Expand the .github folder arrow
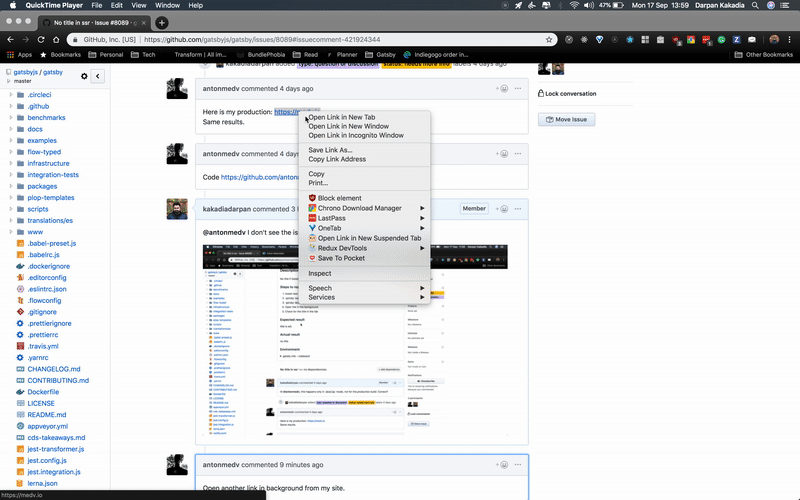This screenshot has height=500, width=800. tap(11, 106)
